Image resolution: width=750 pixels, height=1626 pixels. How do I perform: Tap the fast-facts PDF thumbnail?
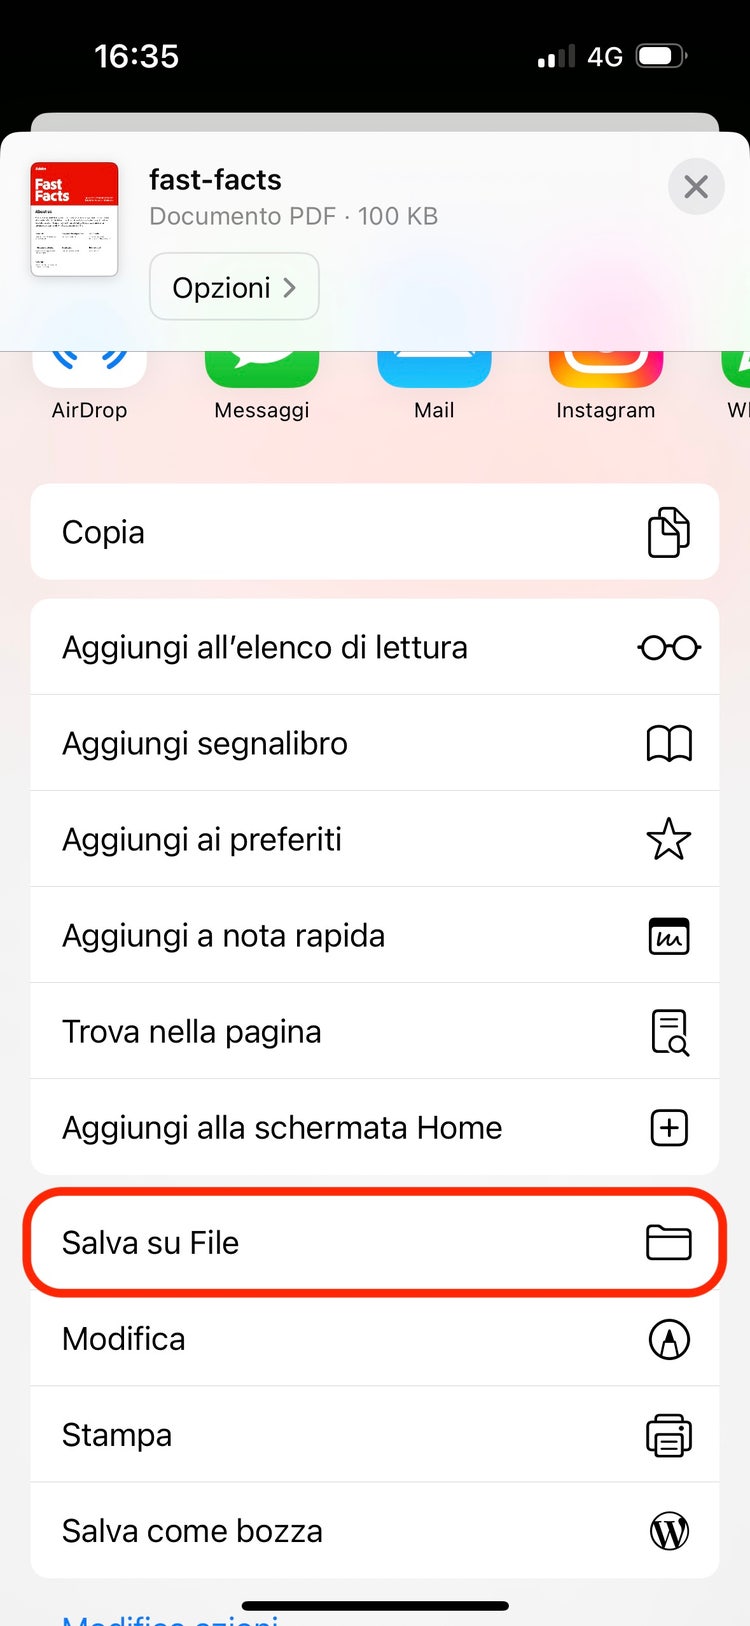pos(74,219)
